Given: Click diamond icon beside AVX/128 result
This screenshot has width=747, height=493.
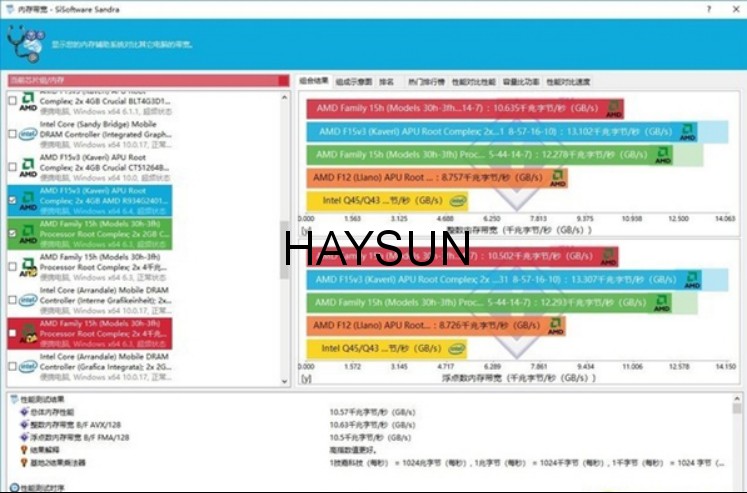Looking at the screenshot, I should (24, 424).
